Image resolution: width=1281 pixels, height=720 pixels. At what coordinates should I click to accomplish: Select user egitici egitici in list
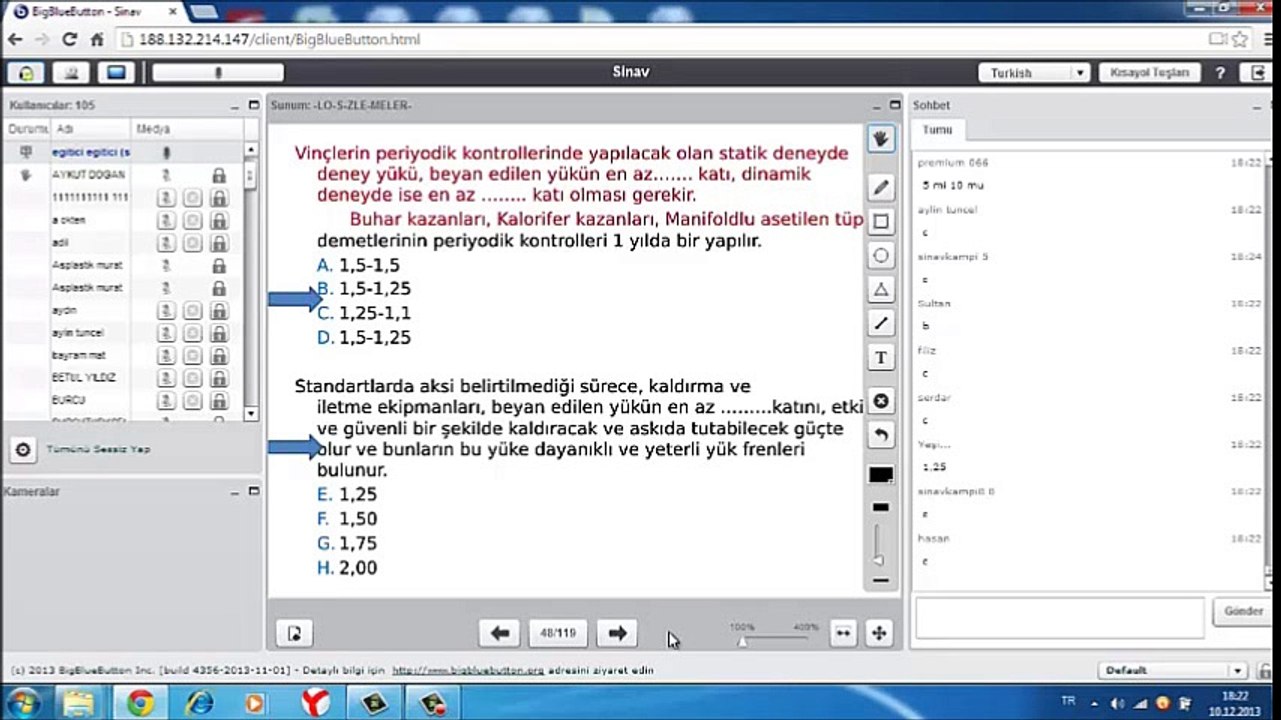coord(124,152)
